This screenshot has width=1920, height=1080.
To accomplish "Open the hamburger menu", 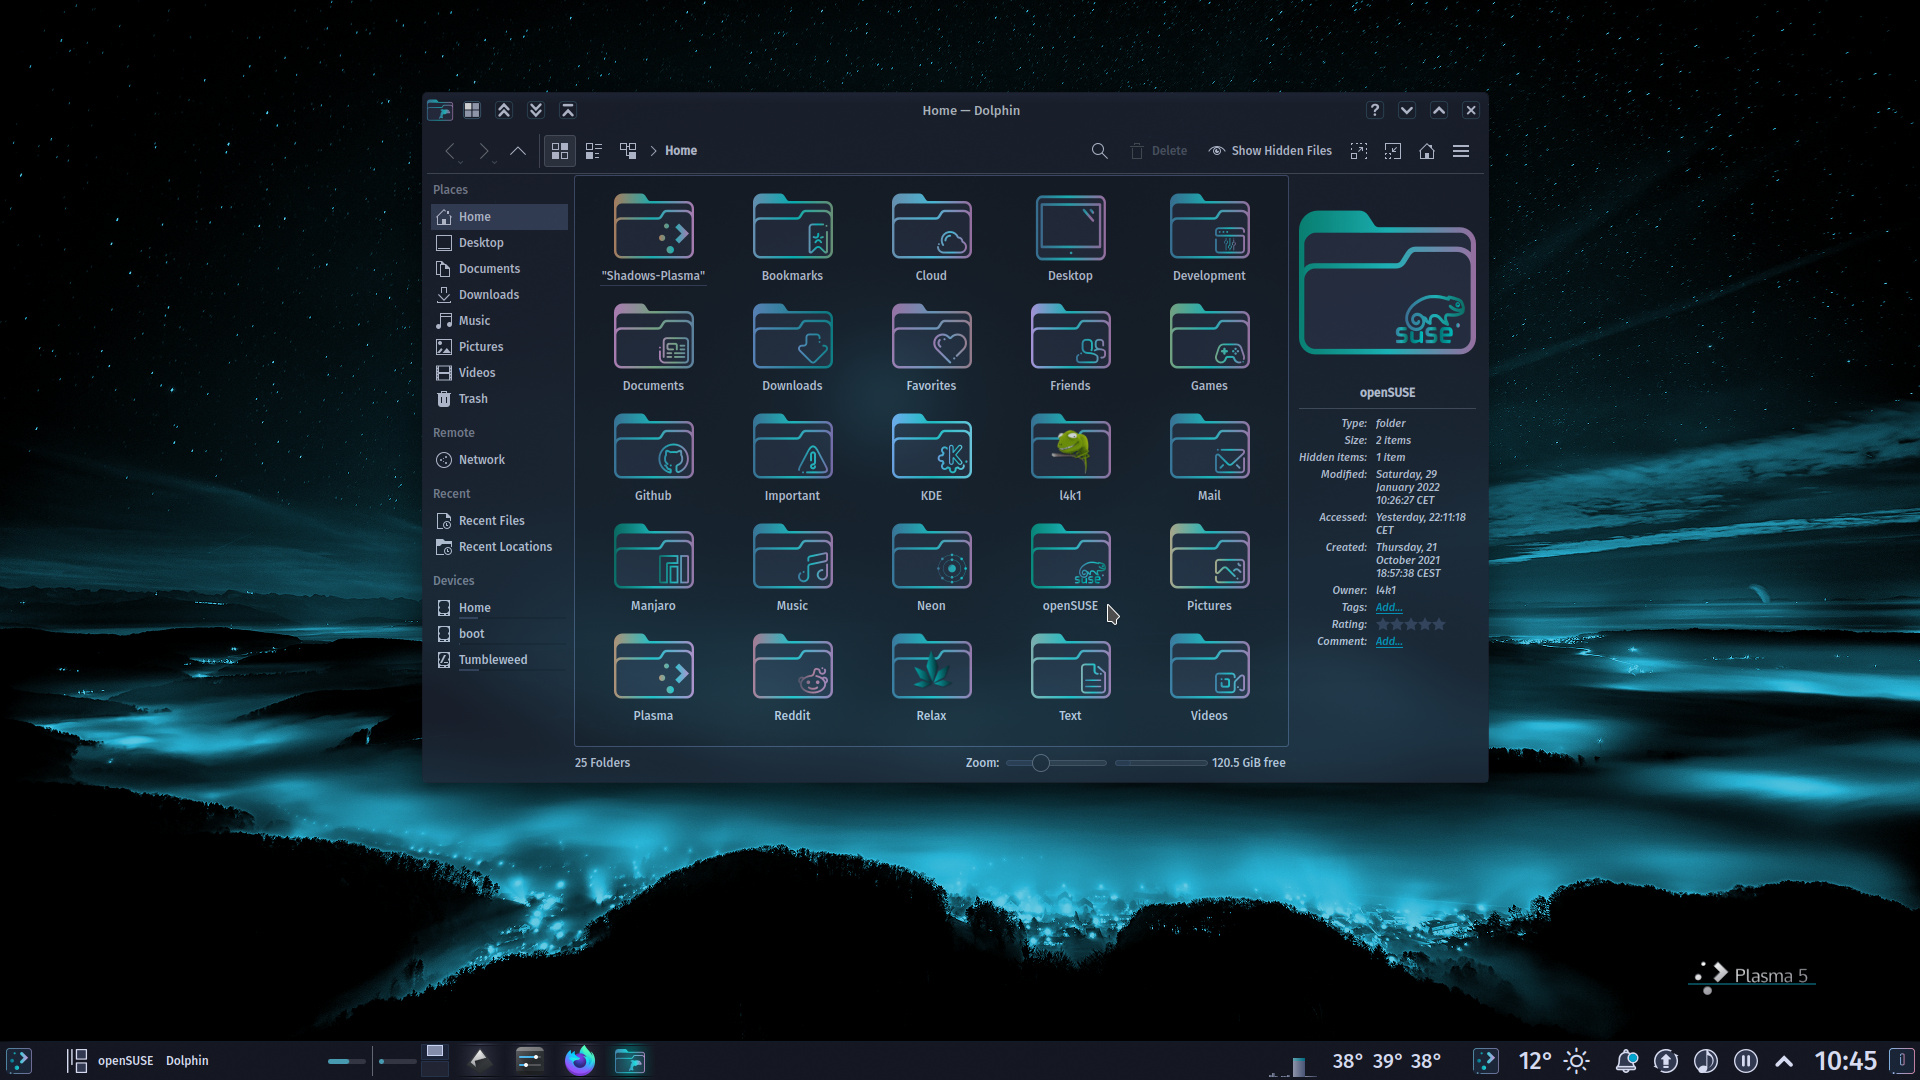I will (x=1461, y=151).
